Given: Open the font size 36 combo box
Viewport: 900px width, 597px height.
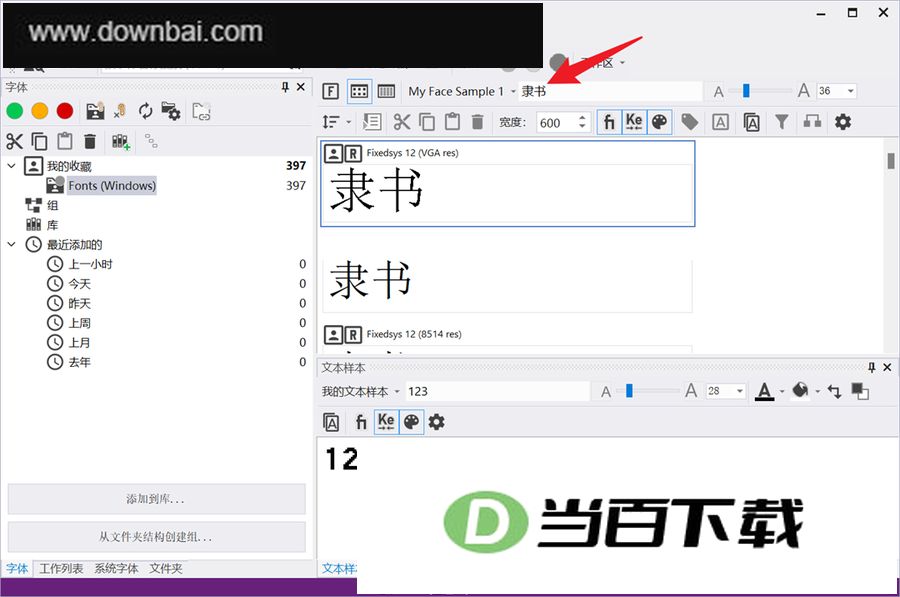Looking at the screenshot, I should pos(836,91).
